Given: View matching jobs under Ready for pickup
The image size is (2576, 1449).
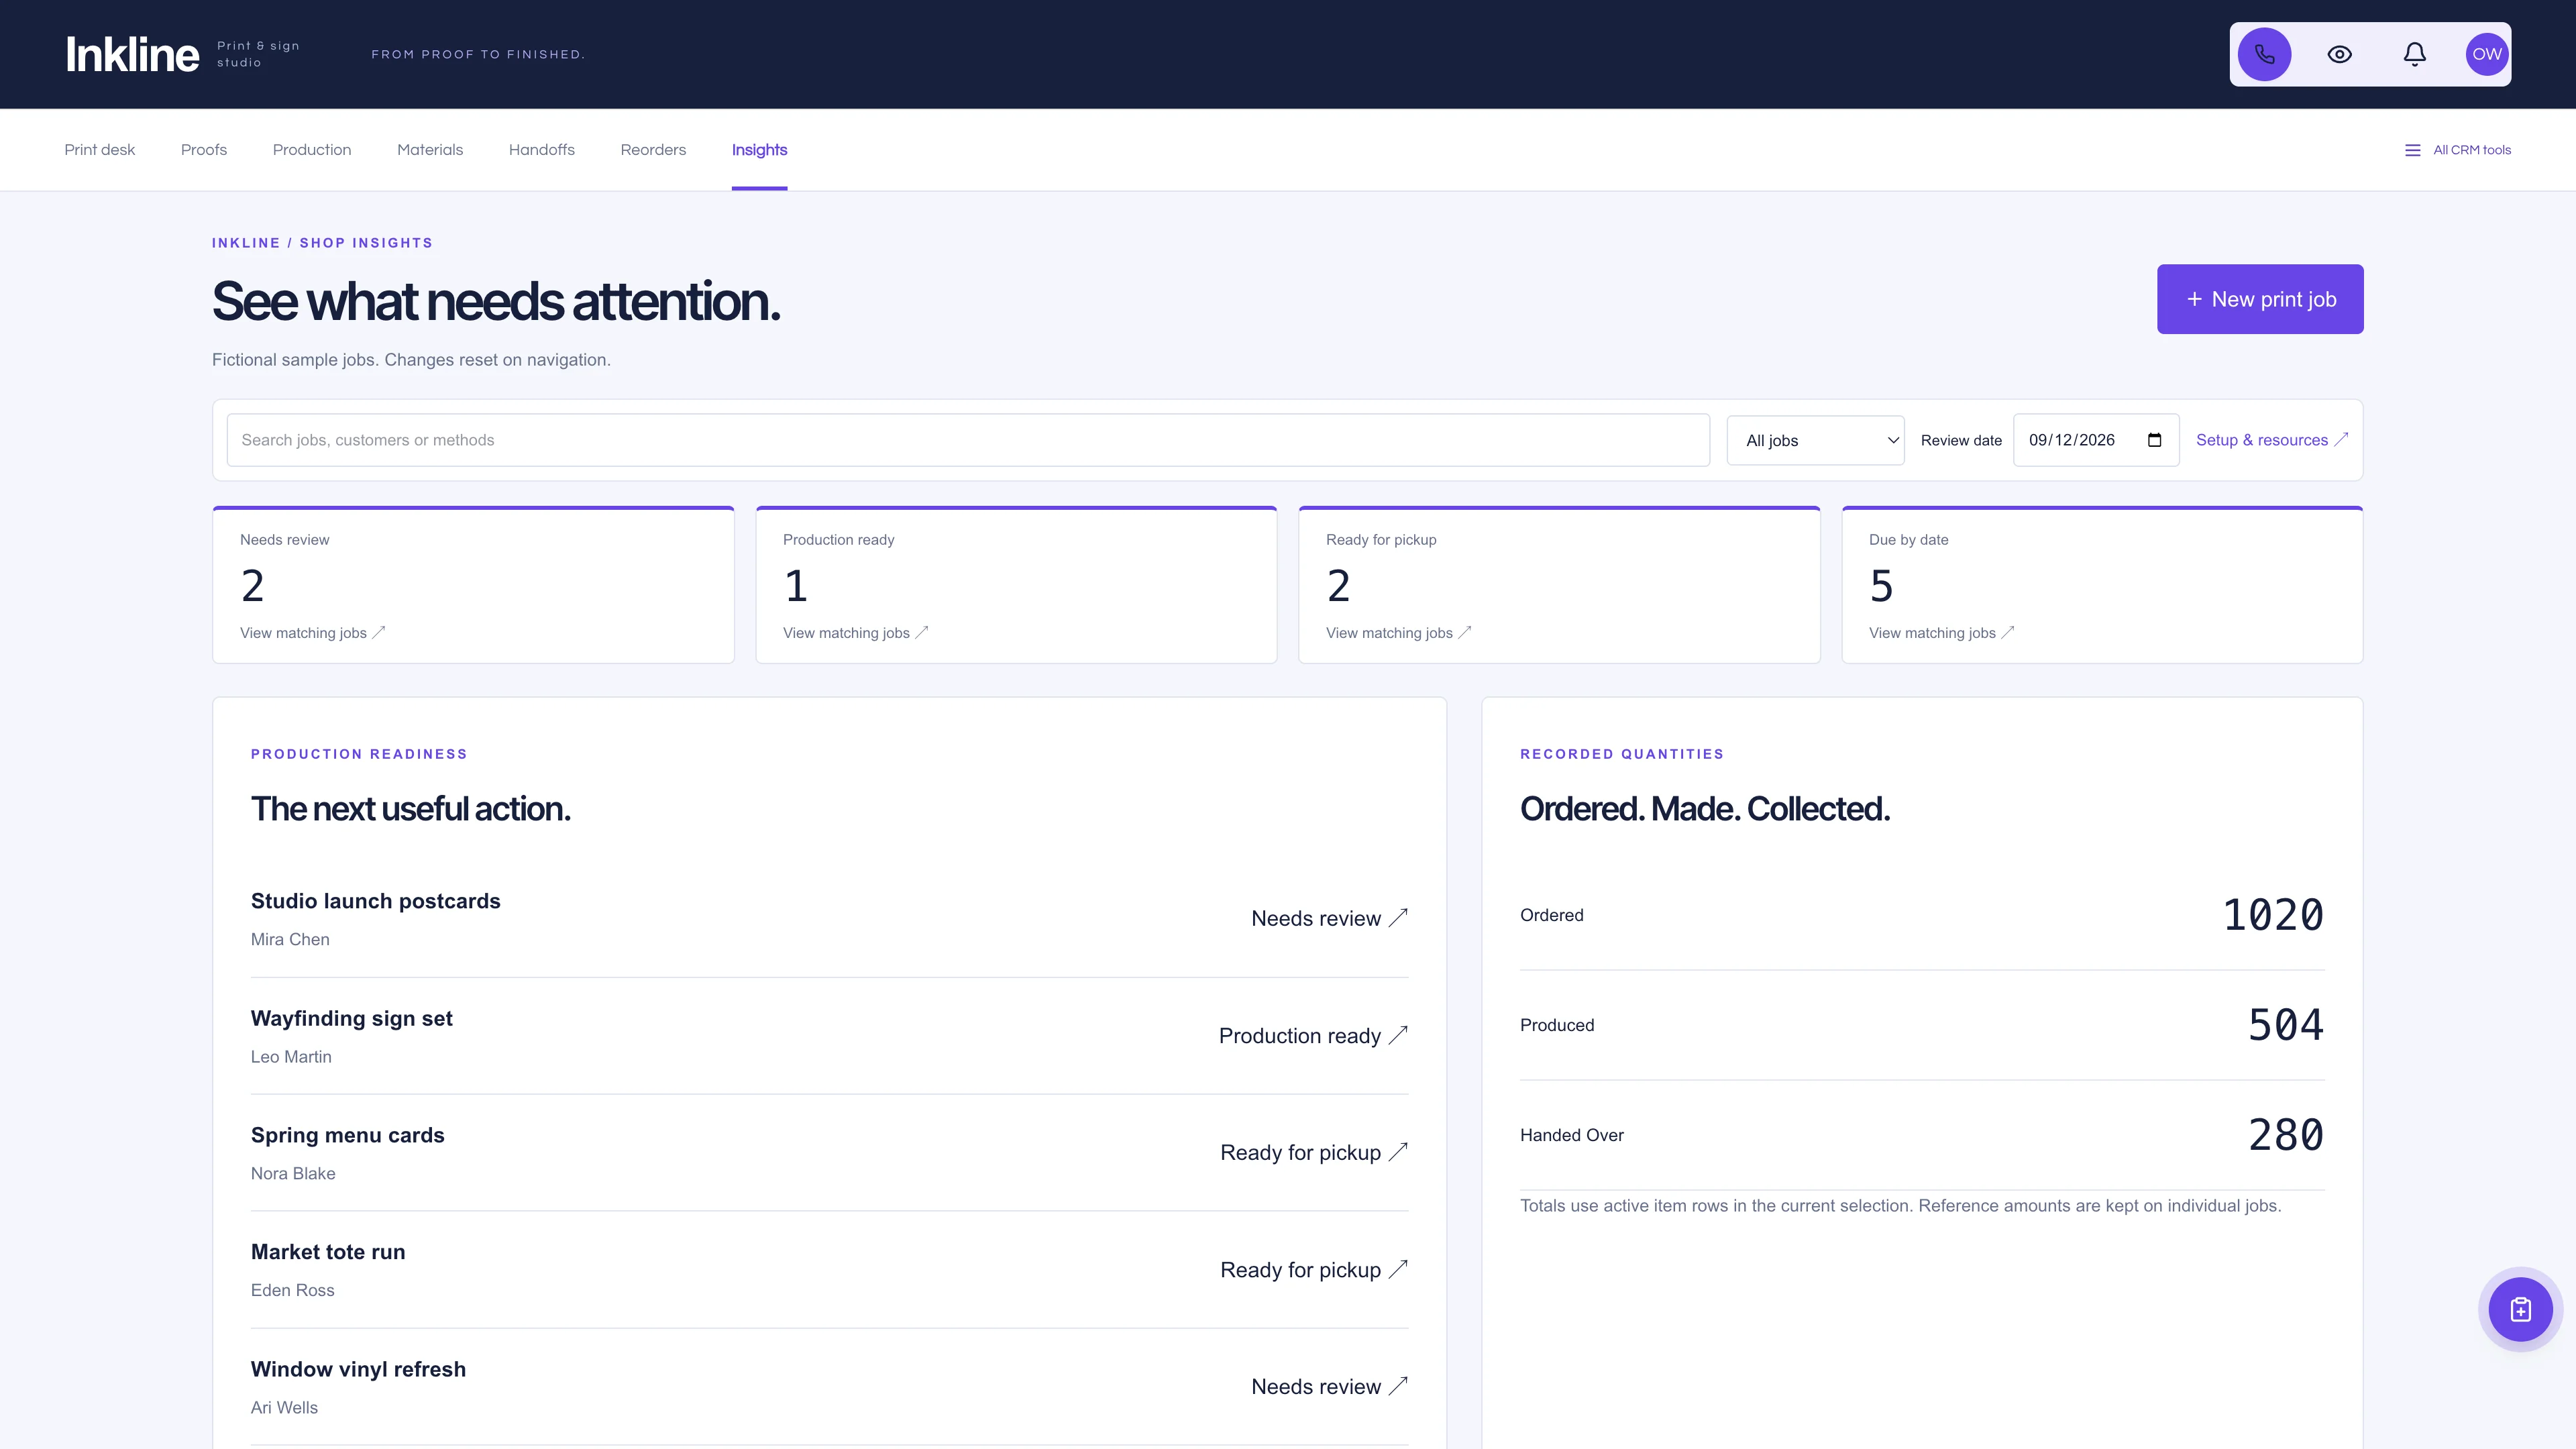Looking at the screenshot, I should 1398,633.
